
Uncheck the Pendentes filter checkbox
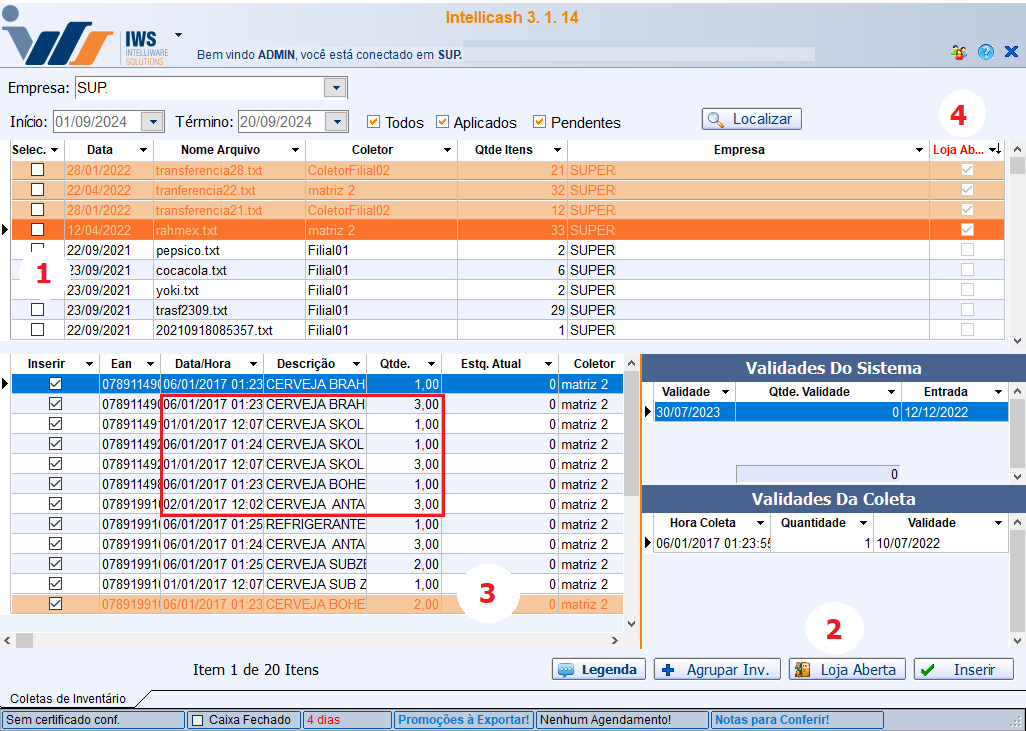tap(539, 122)
